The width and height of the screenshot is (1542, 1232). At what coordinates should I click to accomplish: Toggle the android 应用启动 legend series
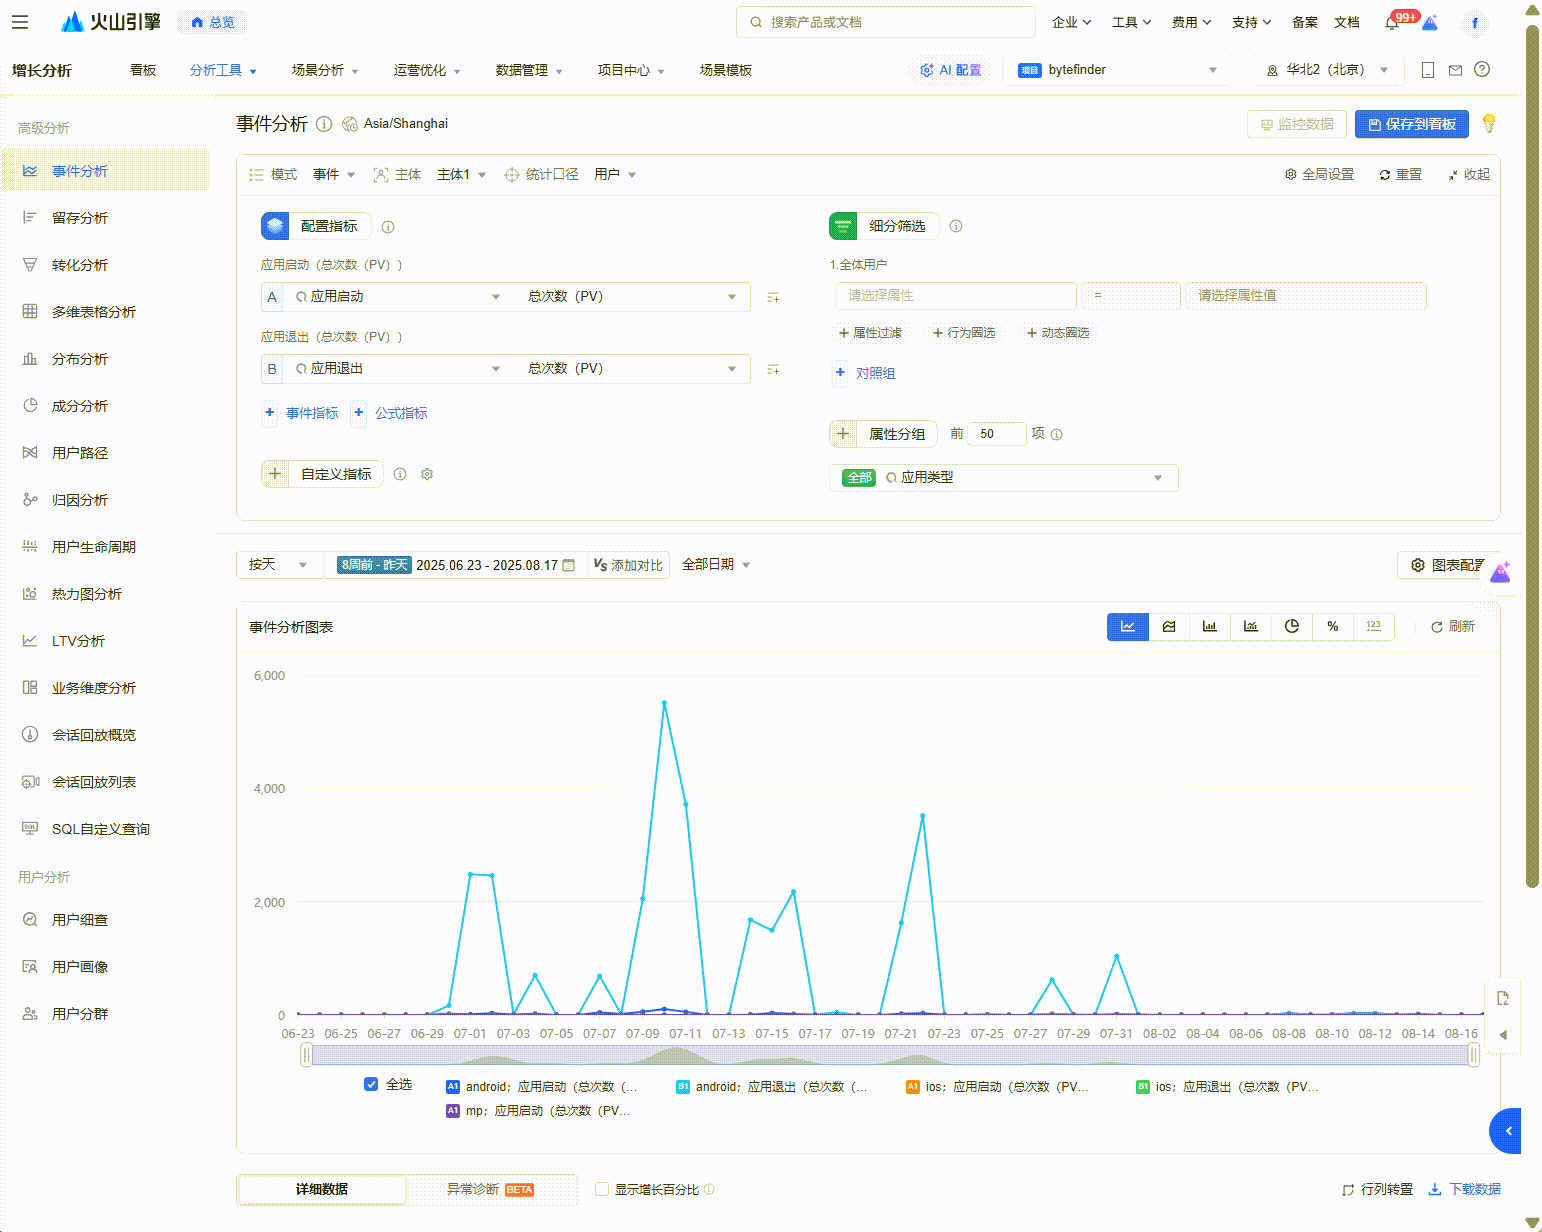click(x=541, y=1087)
